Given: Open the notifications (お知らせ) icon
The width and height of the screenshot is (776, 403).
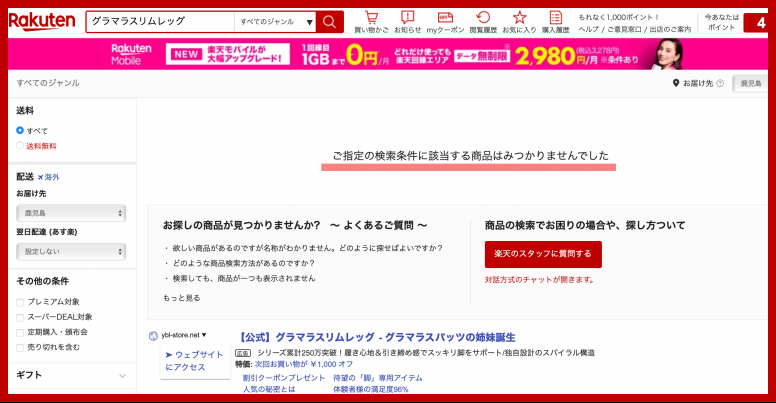Looking at the screenshot, I should coord(407,22).
